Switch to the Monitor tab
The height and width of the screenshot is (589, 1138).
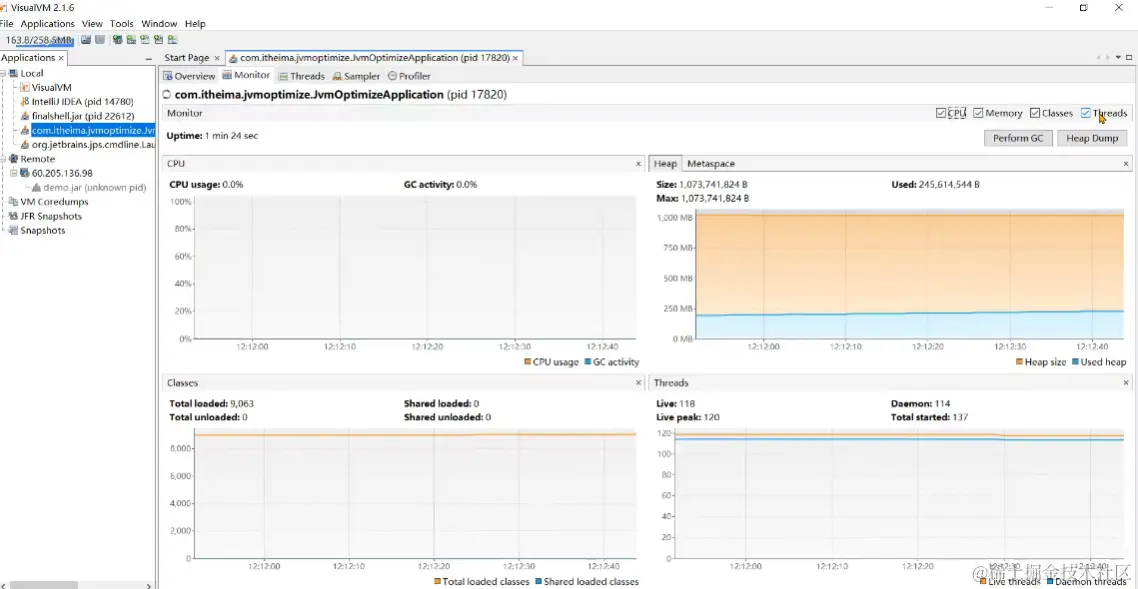pos(247,75)
